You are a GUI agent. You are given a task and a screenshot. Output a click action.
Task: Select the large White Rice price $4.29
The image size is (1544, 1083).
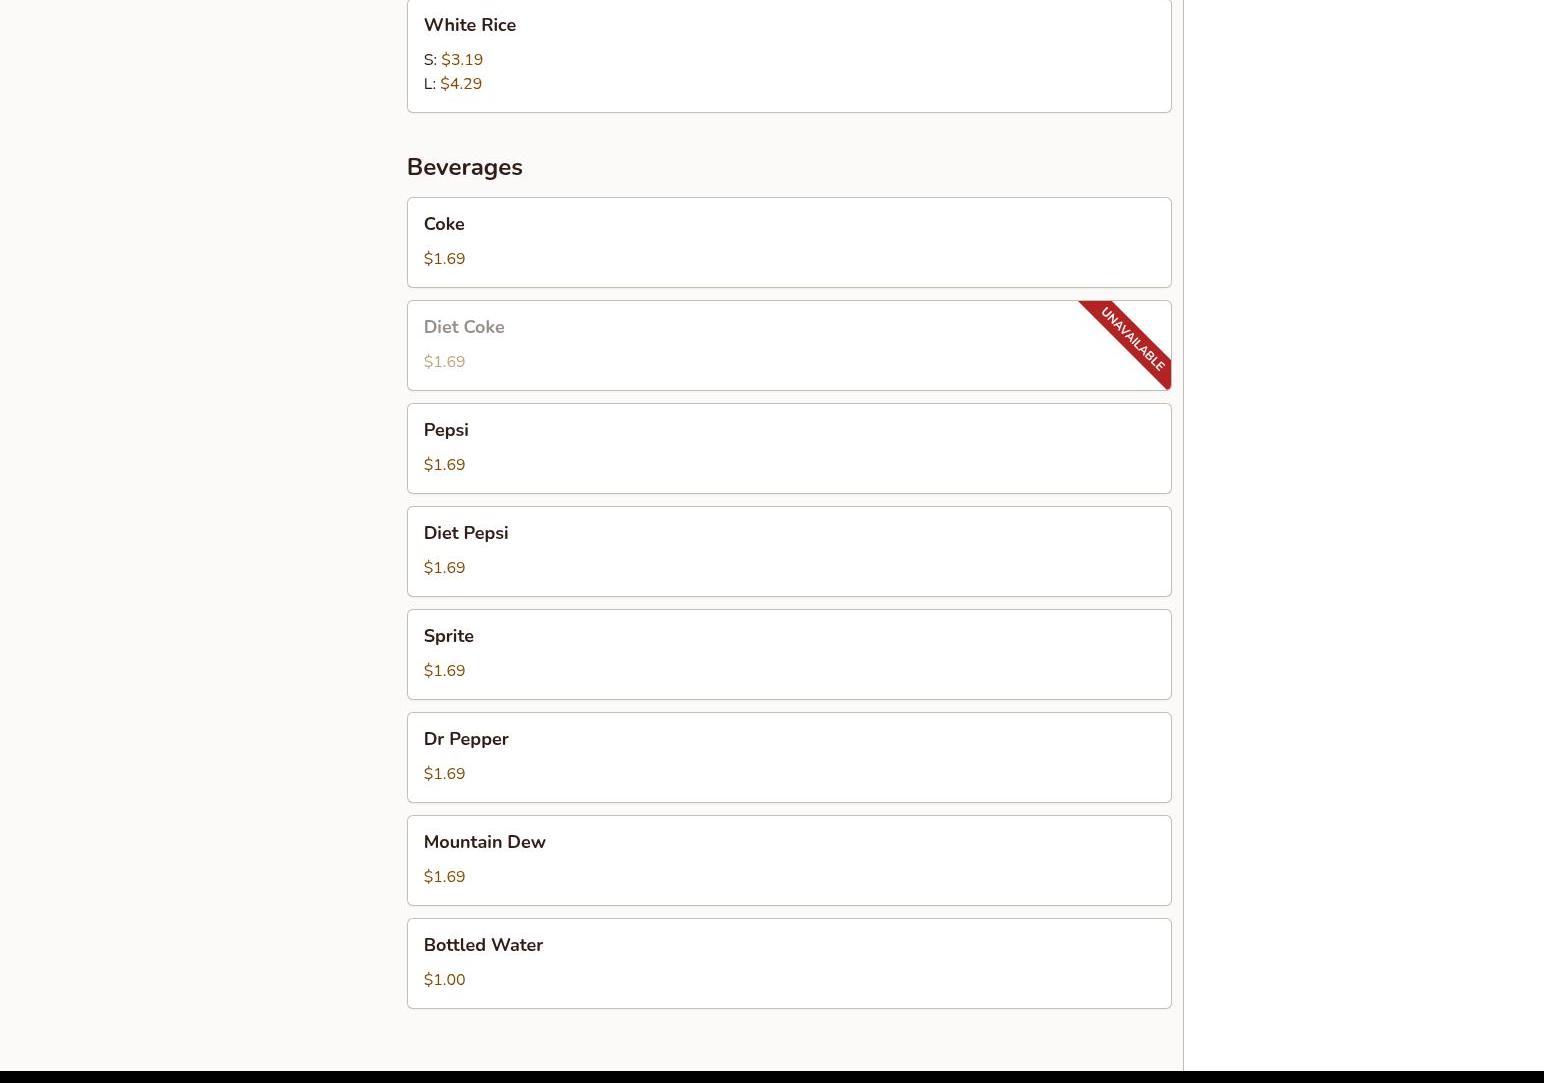(x=461, y=84)
